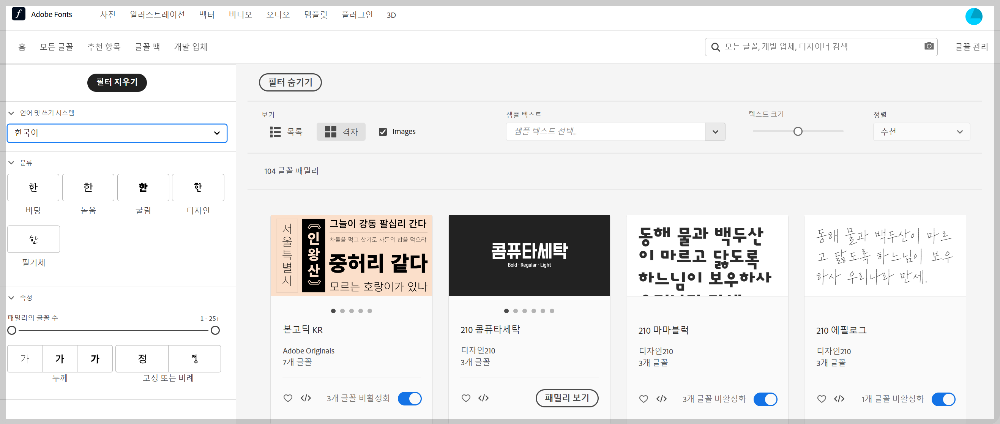The width and height of the screenshot is (1000, 424).
Task: Select the first 한 classification tile
Action: point(33,187)
